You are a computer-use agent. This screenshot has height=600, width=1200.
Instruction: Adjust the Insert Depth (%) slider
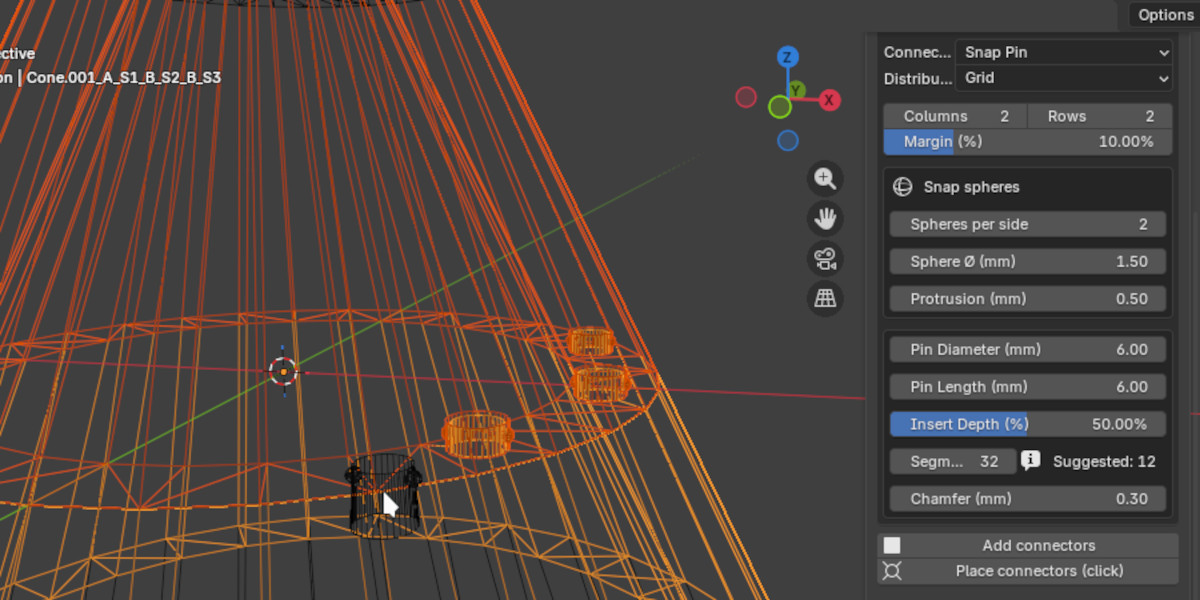1028,424
